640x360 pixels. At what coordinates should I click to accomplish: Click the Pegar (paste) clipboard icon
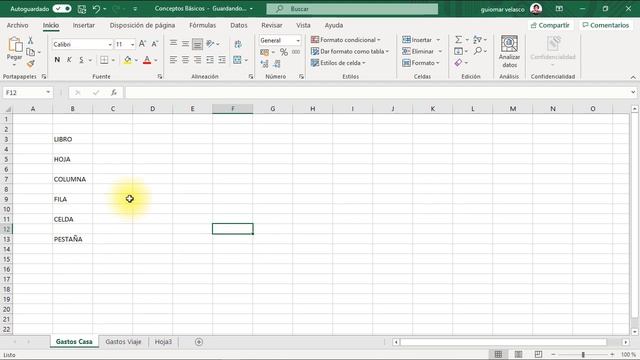click(x=15, y=45)
